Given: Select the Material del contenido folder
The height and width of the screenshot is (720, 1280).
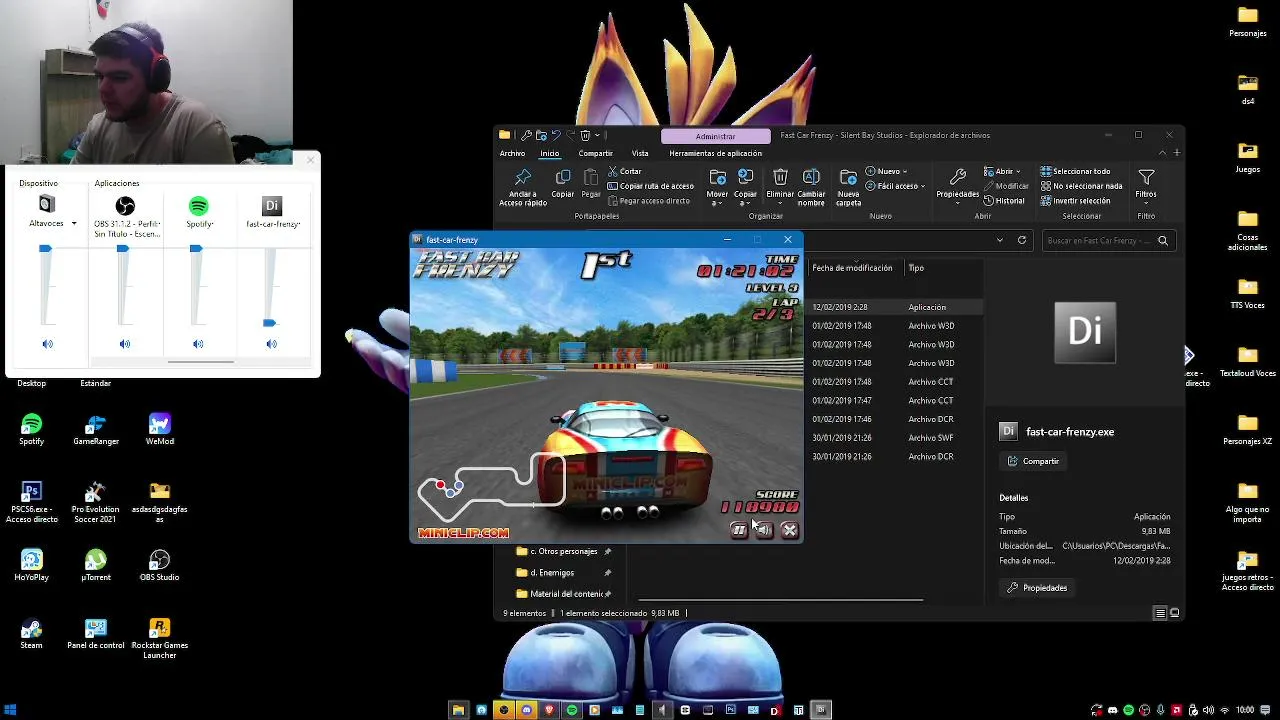Looking at the screenshot, I should pyautogui.click(x=563, y=594).
